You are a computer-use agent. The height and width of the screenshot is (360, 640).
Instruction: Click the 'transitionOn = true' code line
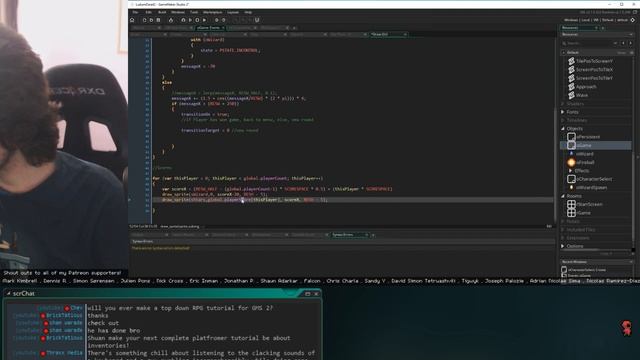[x=205, y=114]
